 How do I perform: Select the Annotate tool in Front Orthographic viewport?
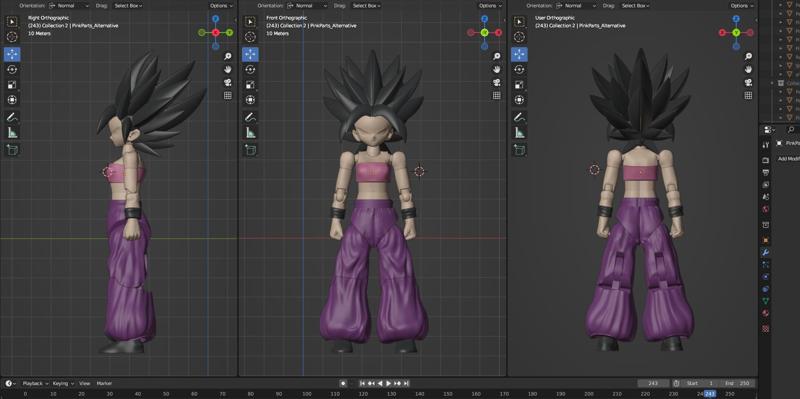(x=251, y=117)
